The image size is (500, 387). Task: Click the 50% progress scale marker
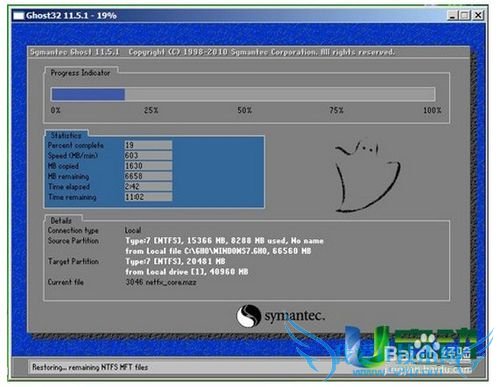244,110
